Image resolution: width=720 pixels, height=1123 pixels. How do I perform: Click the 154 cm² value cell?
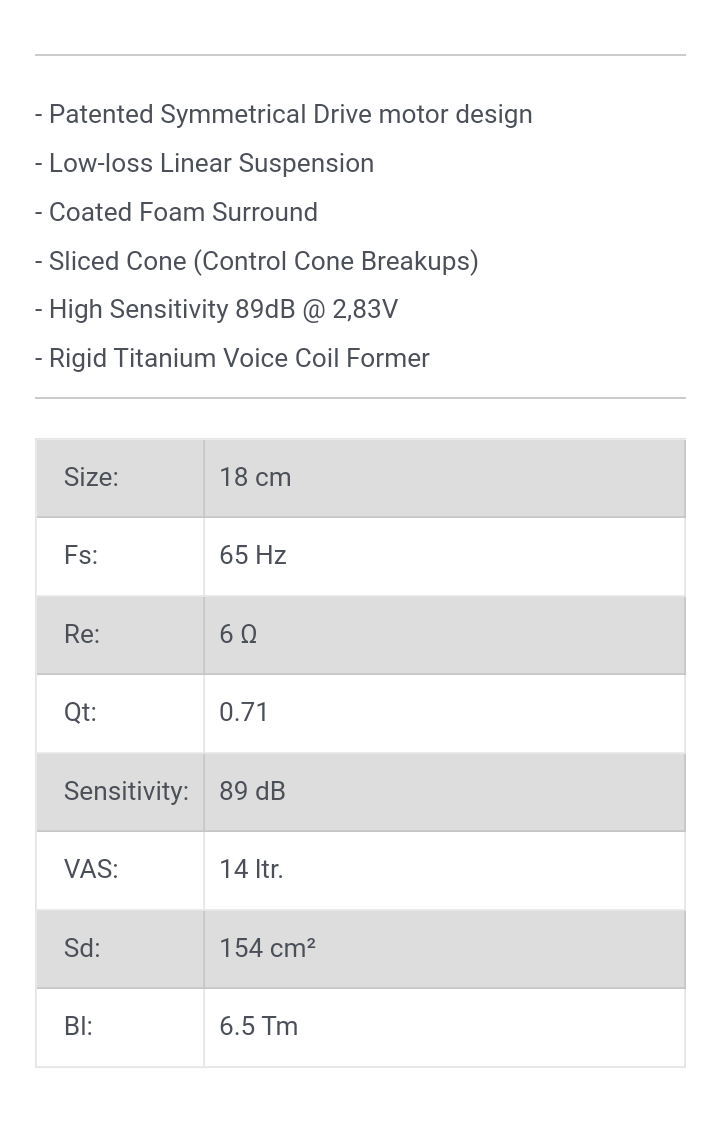pos(445,949)
